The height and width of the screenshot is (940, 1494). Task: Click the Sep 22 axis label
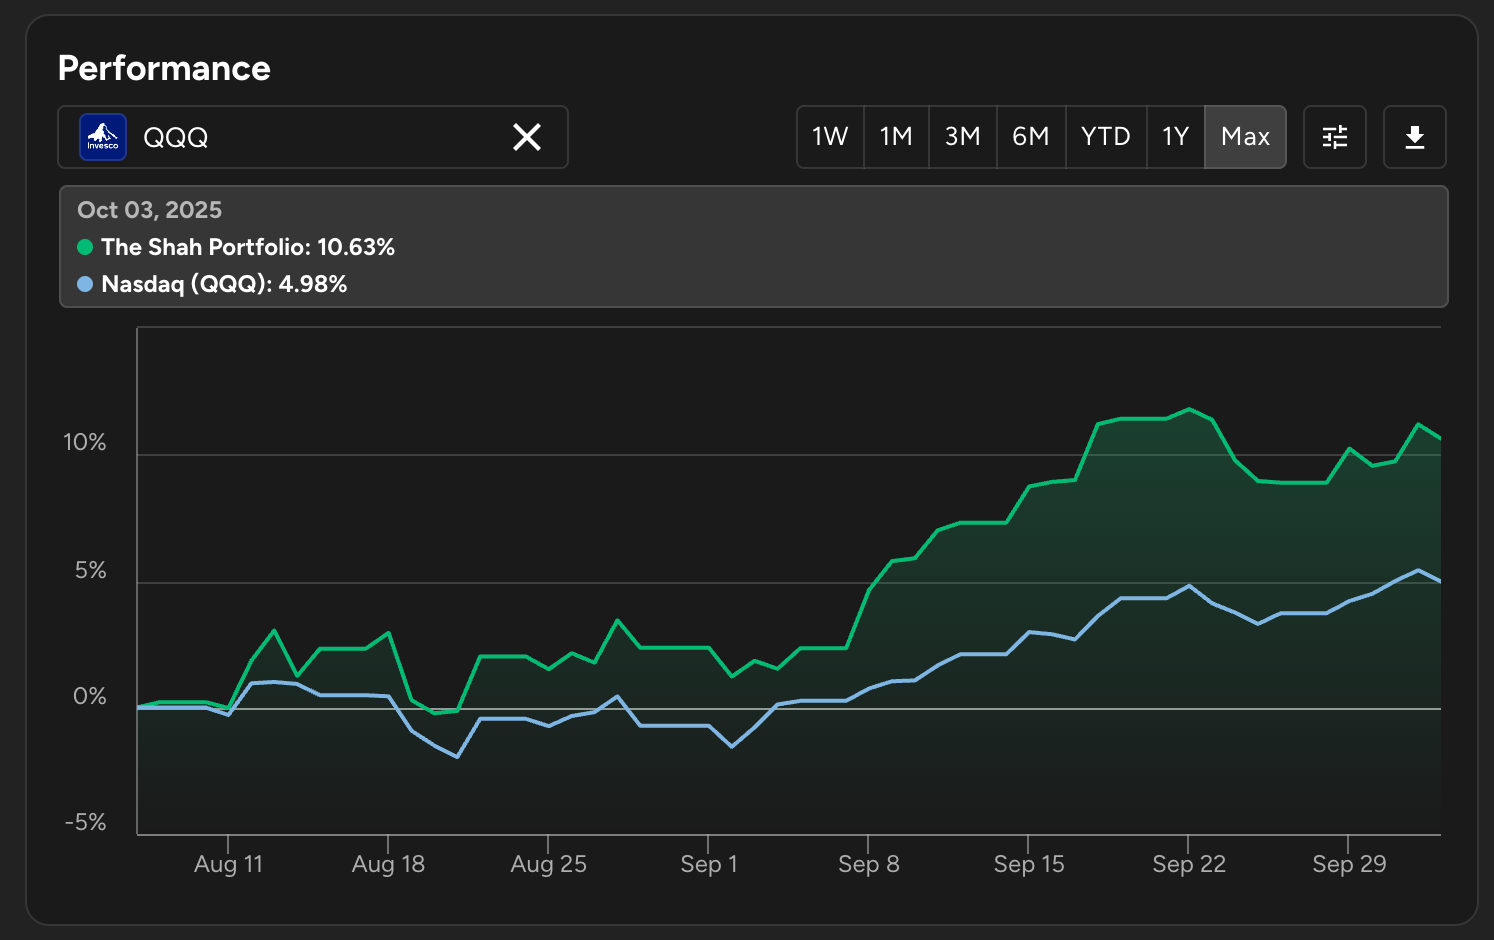click(x=1189, y=864)
